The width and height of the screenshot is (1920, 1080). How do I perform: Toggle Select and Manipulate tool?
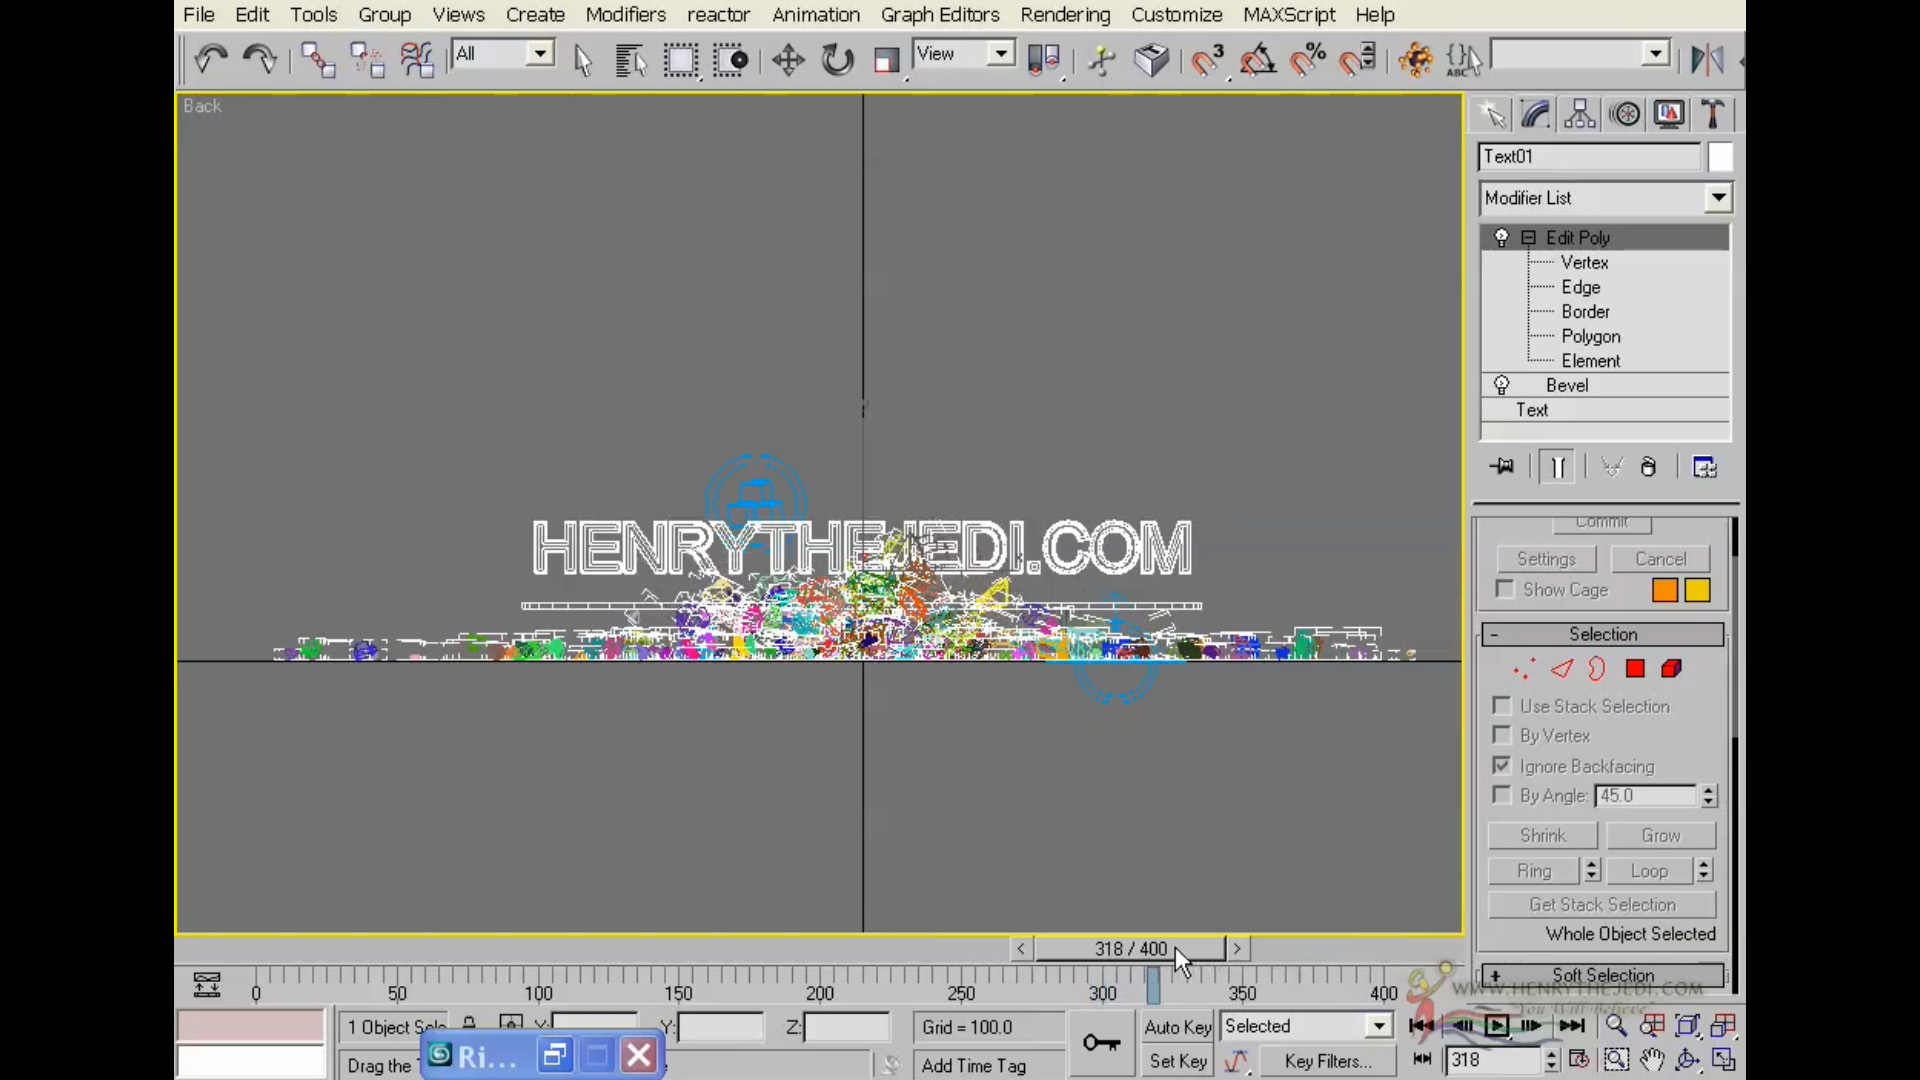pyautogui.click(x=1102, y=60)
